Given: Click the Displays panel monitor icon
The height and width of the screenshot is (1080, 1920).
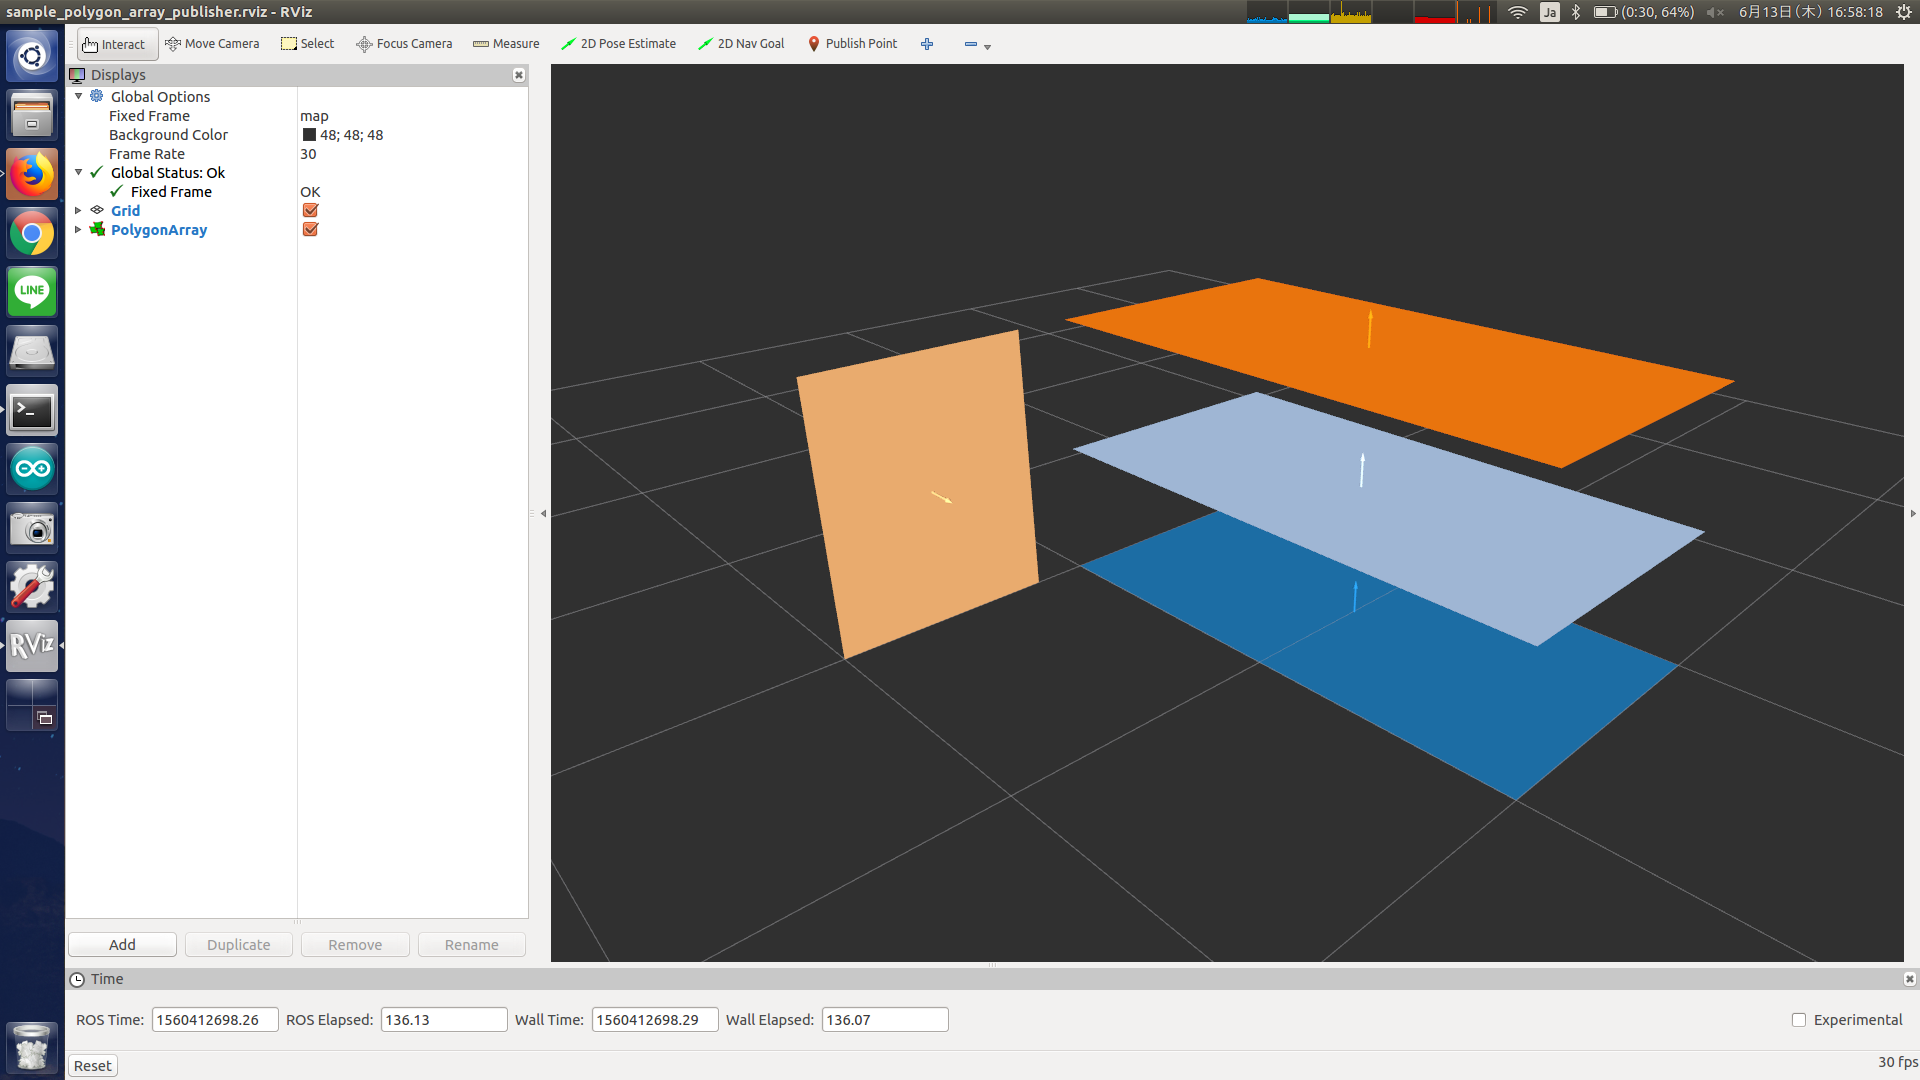Looking at the screenshot, I should coord(77,75).
